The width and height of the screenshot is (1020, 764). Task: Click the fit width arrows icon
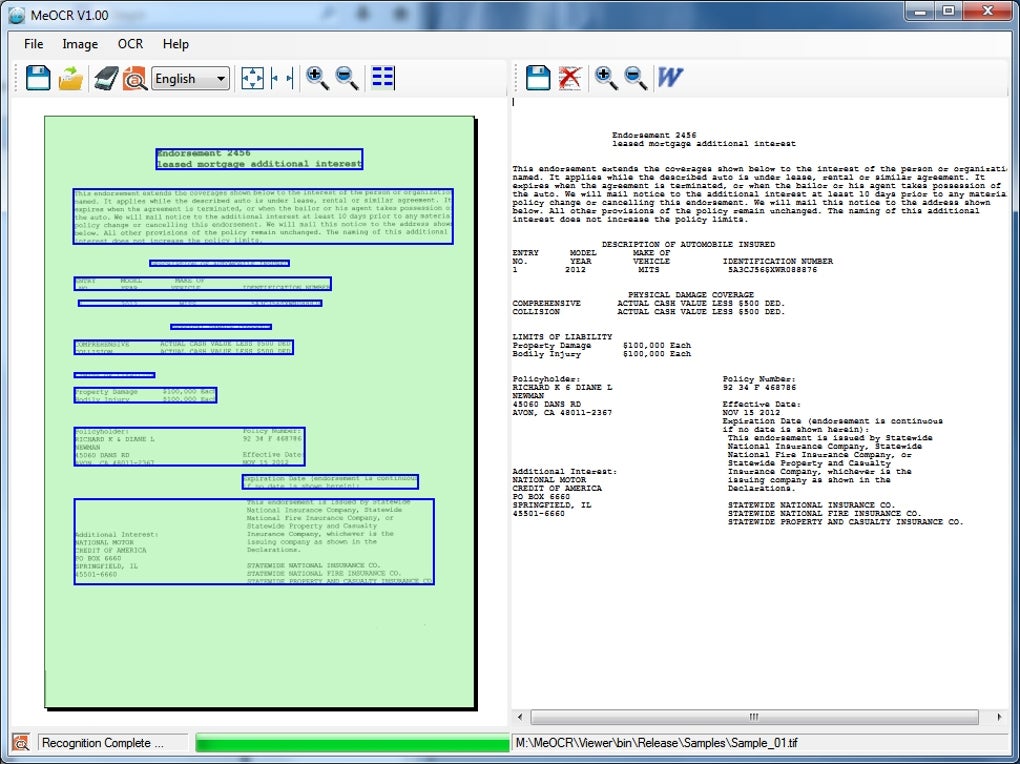(x=282, y=78)
